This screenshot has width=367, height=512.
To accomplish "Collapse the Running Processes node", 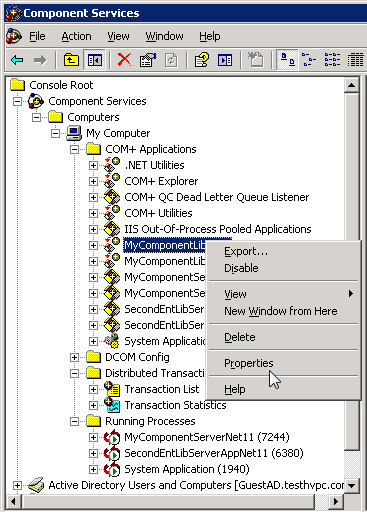I will click(x=74, y=421).
